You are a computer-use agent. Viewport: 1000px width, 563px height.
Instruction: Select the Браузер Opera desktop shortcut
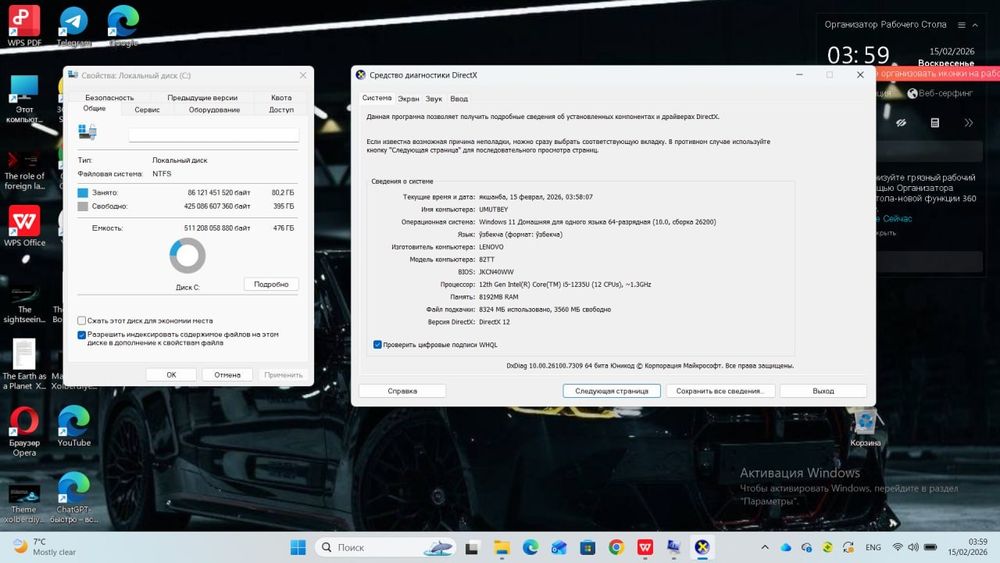[24, 432]
